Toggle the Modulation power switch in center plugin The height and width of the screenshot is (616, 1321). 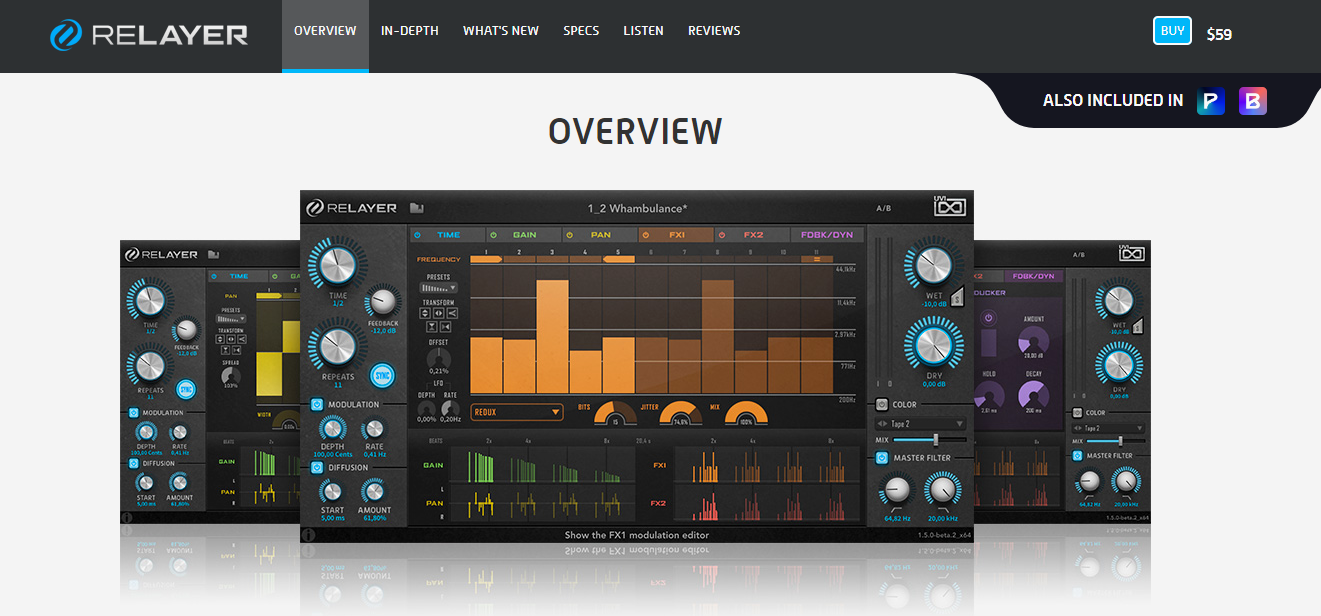(x=317, y=405)
